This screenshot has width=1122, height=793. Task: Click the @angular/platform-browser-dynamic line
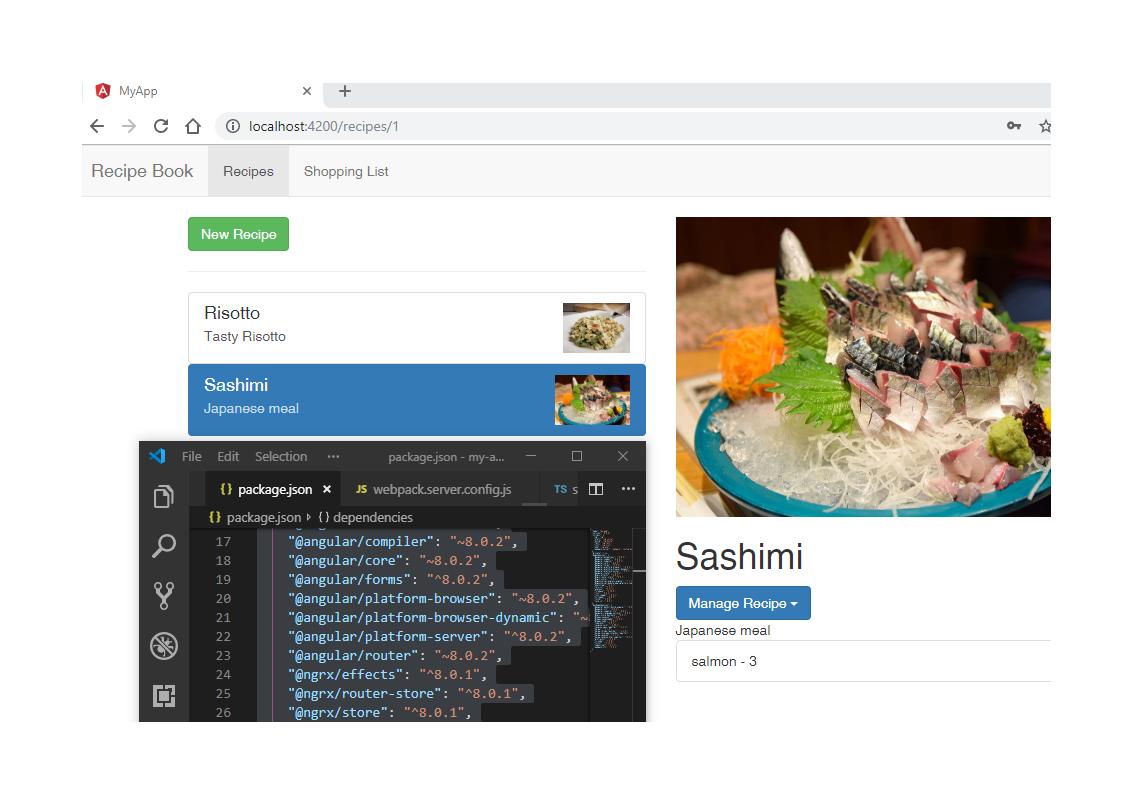point(438,618)
